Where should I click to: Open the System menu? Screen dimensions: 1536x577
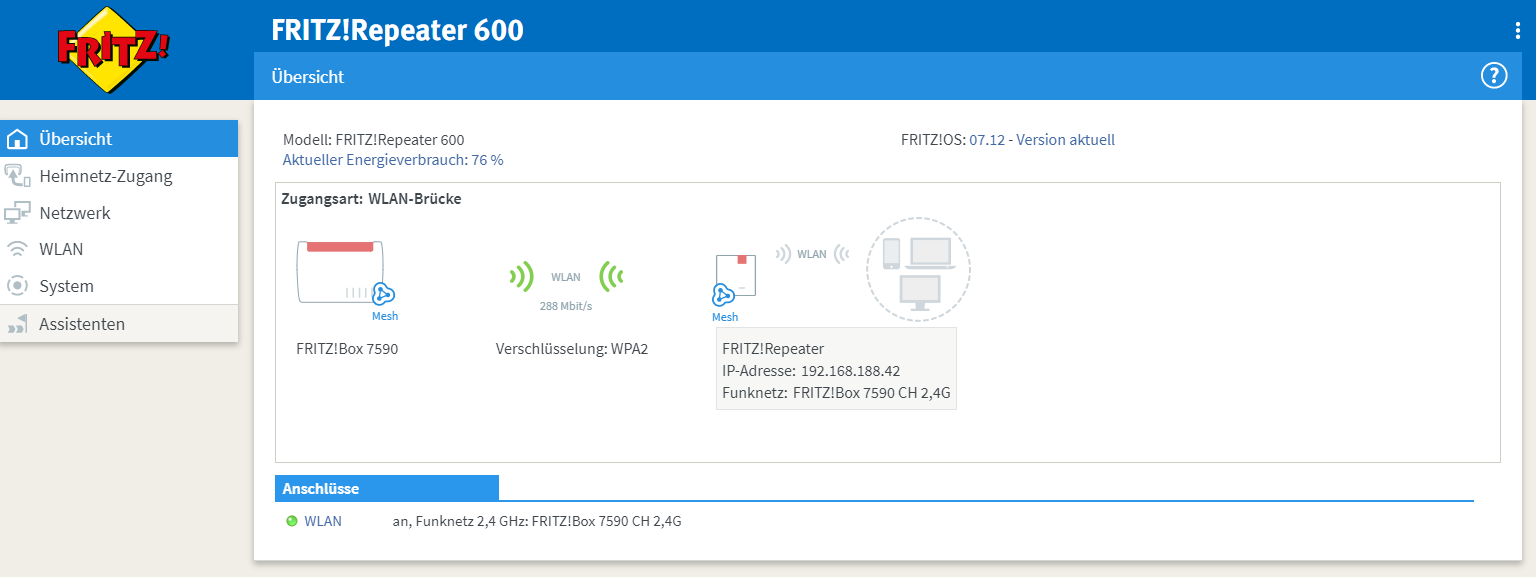tap(119, 286)
